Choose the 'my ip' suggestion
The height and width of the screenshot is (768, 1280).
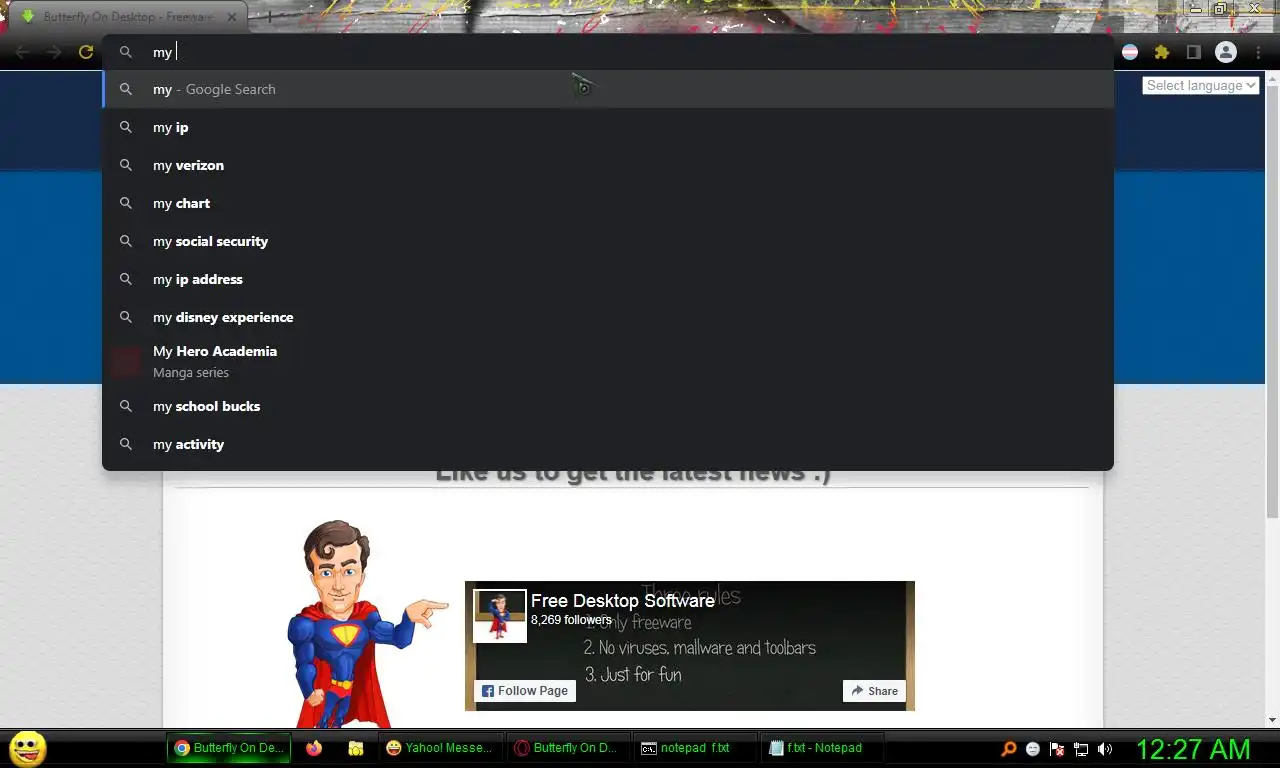[608, 127]
